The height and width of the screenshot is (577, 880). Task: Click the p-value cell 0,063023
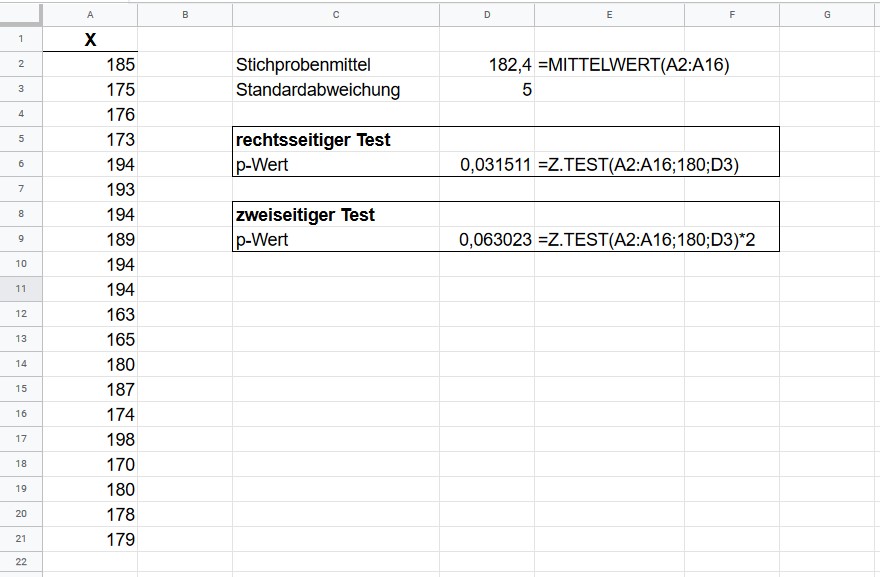[495, 240]
